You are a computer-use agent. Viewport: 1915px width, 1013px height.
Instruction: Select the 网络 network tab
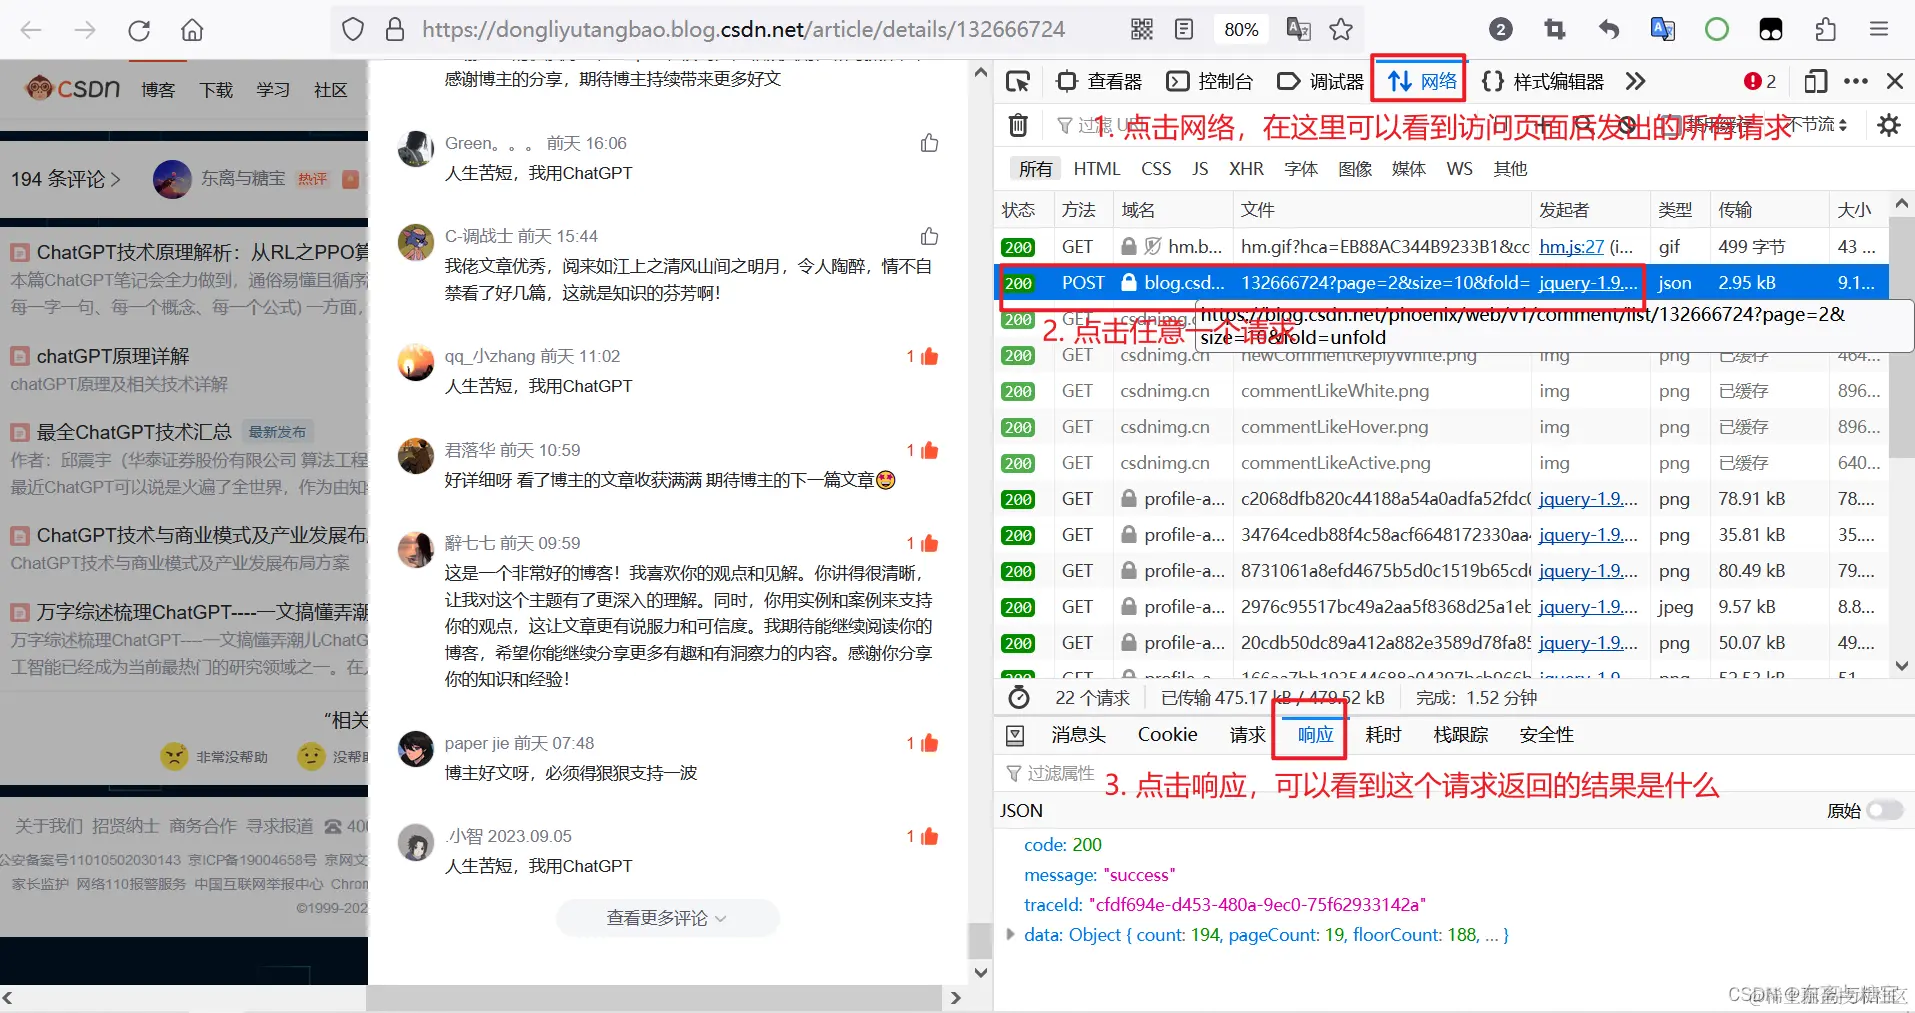point(1422,81)
